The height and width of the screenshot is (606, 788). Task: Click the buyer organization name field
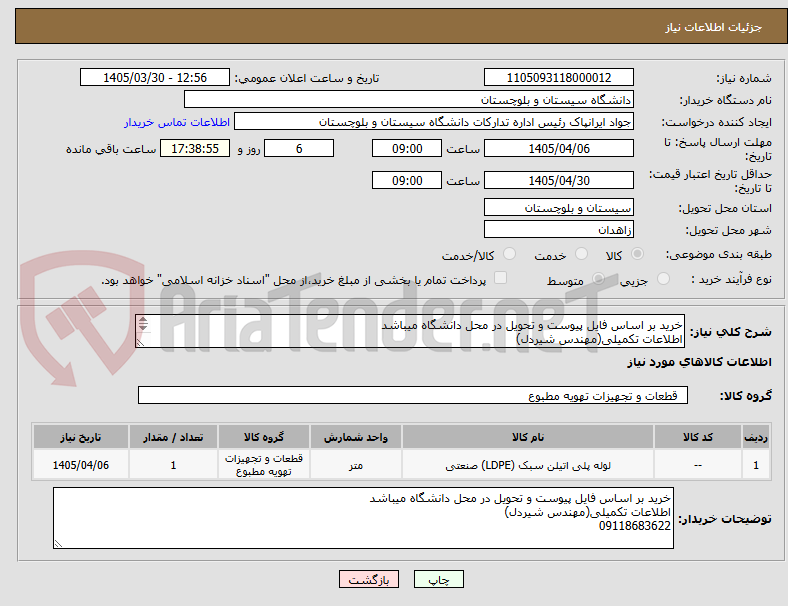coord(409,99)
